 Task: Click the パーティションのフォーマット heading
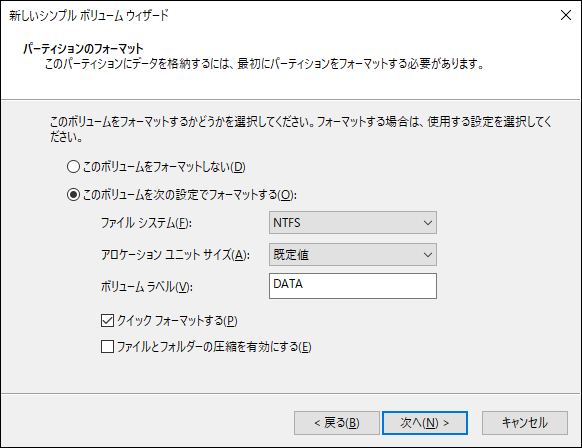coord(83,49)
